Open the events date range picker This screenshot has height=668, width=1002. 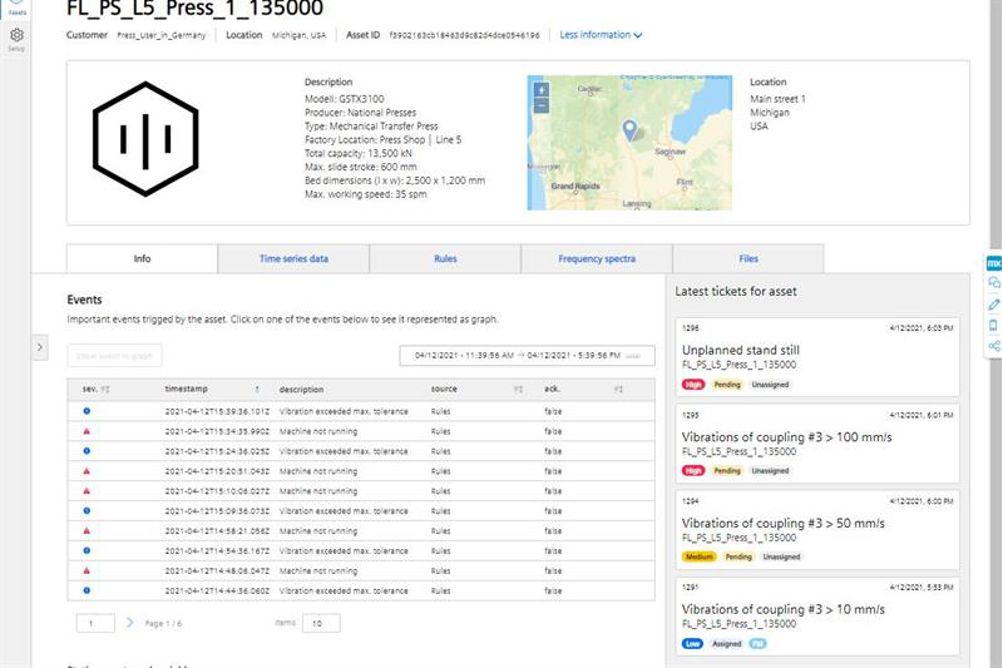pos(527,355)
